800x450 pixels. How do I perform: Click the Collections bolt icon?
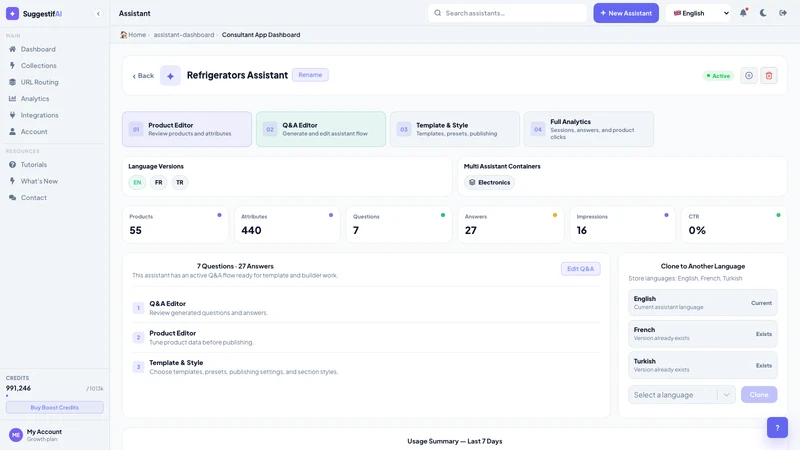(12, 65)
